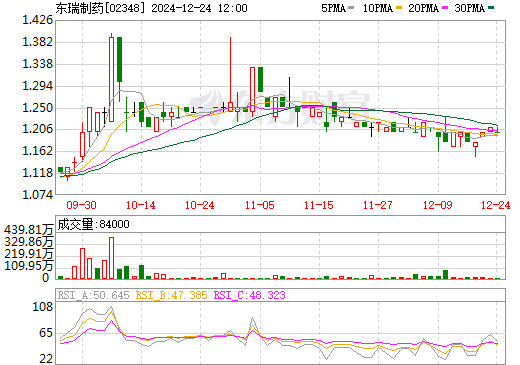This screenshot has height=365, width=520.
Task: Click the 1.382 price axis label
Action: pos(37,42)
